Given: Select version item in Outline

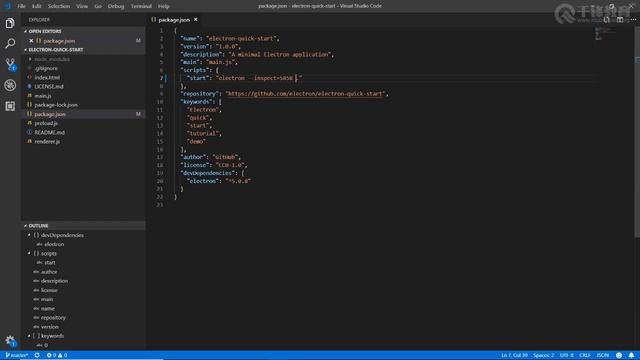Looking at the screenshot, I should (50, 327).
